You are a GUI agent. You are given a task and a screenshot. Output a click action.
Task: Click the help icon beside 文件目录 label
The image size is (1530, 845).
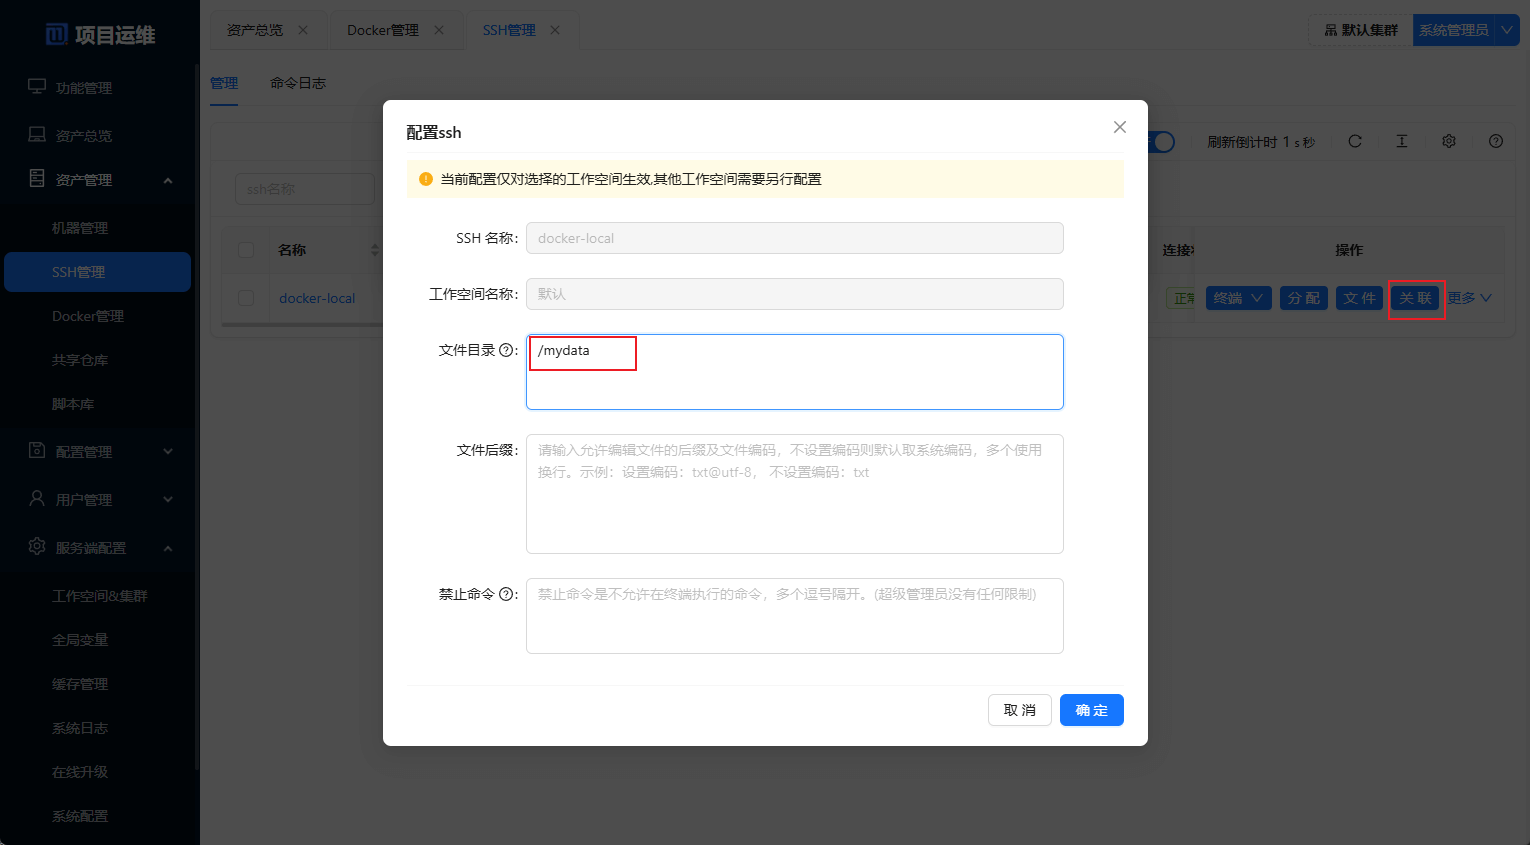point(507,351)
